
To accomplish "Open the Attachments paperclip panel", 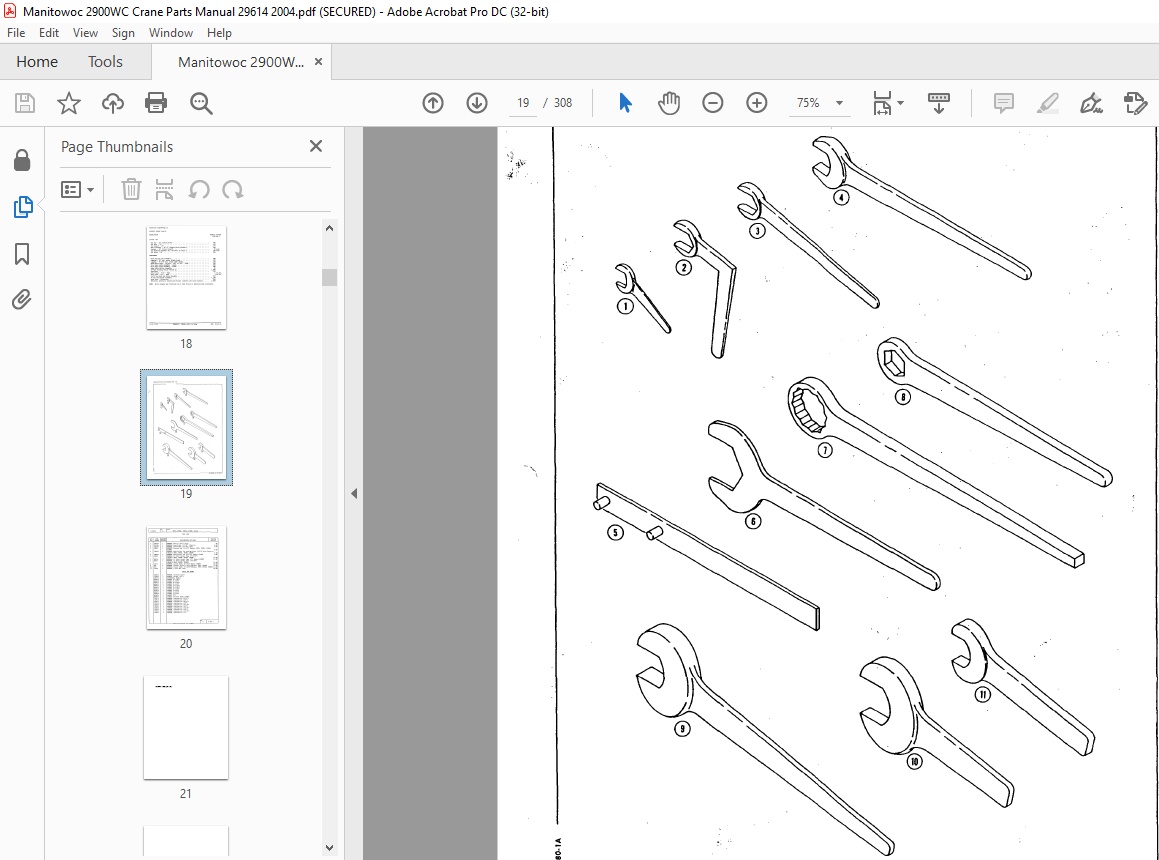I will click(x=22, y=299).
